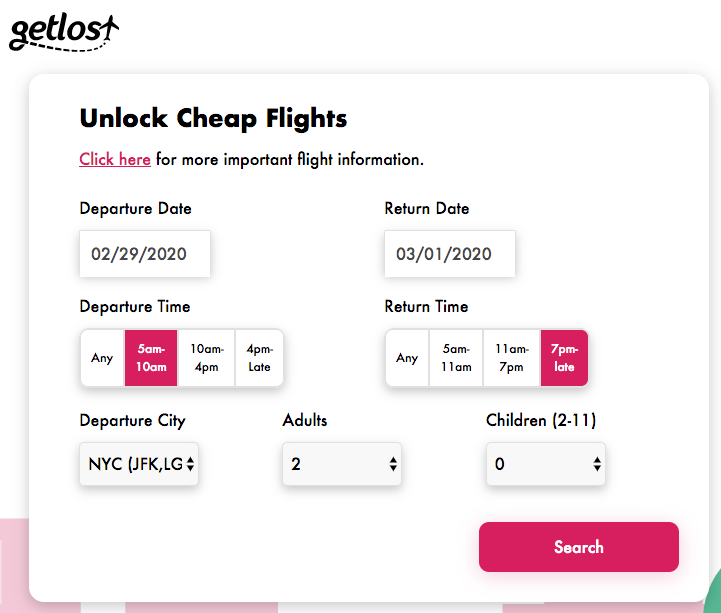721x613 pixels.
Task: Select 'Any' departure time option
Action: point(102,358)
